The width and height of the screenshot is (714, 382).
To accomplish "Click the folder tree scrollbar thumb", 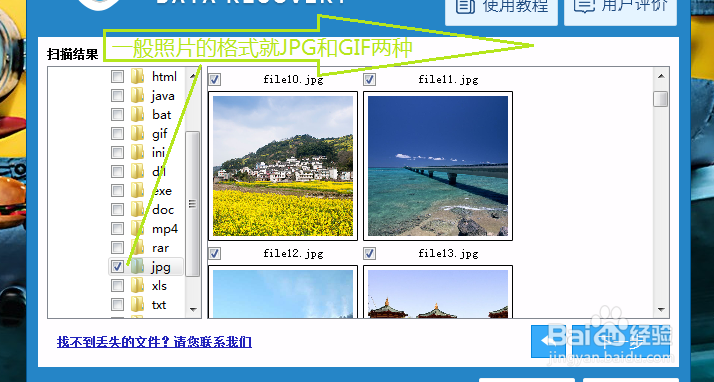I will click(x=193, y=204).
